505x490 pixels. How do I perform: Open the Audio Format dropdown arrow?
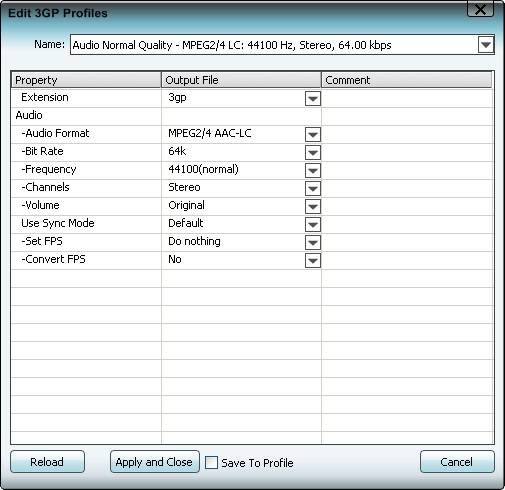click(313, 135)
